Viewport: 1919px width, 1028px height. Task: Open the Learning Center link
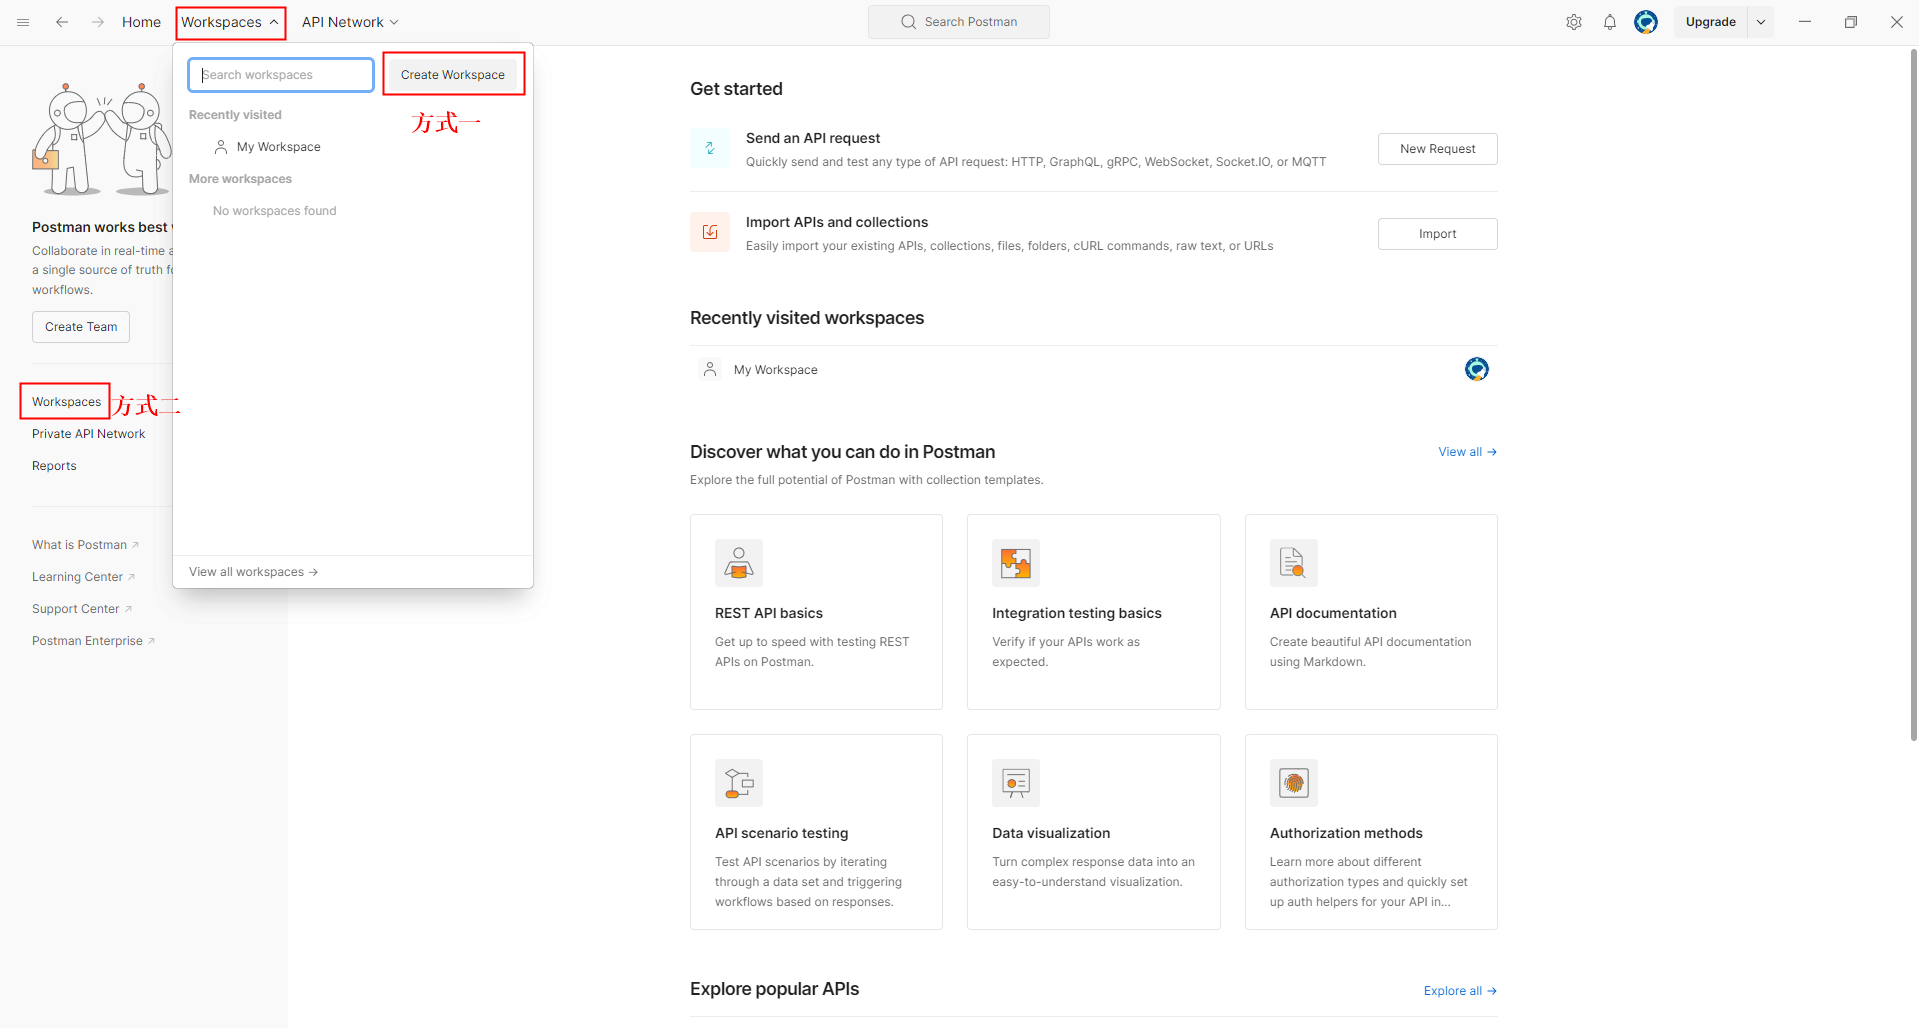tap(83, 577)
